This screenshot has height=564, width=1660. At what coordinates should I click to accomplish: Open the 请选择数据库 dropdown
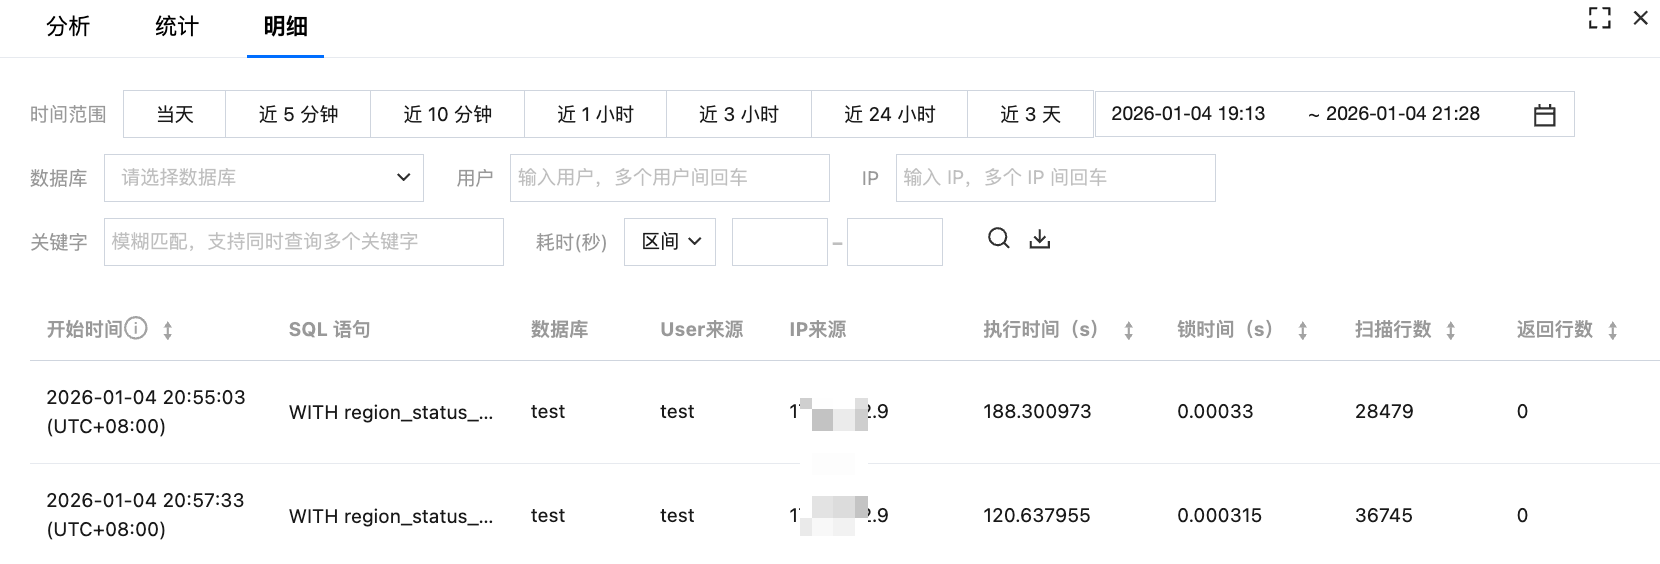coord(264,178)
